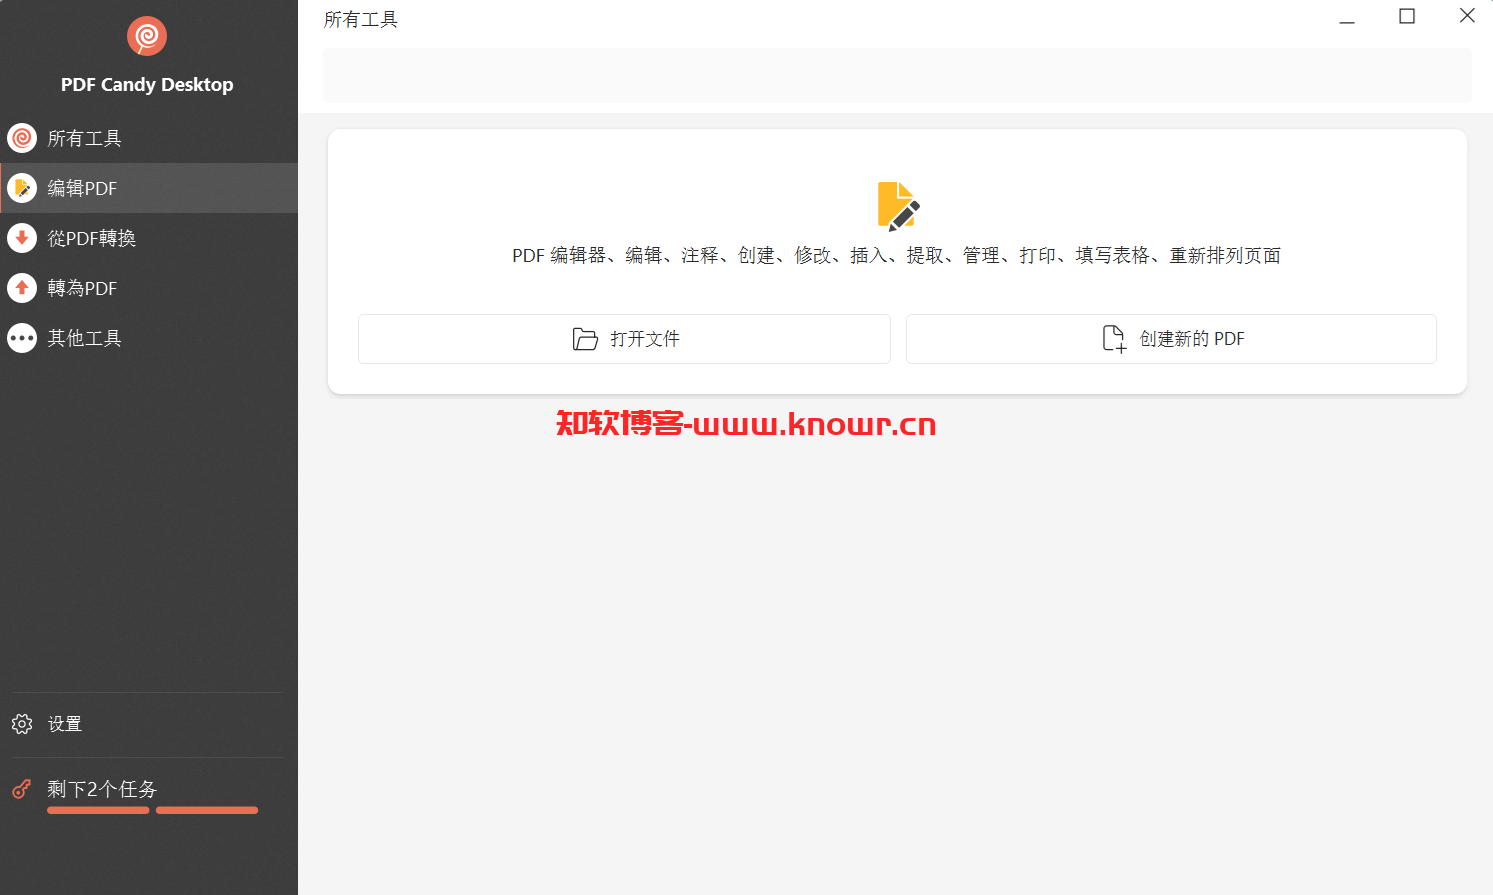Create a new PDF with 创建新的 PDF
This screenshot has width=1493, height=895.
pos(1171,339)
